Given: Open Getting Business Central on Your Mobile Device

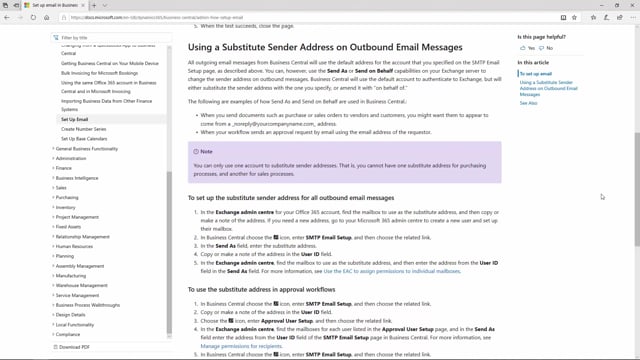Looking at the screenshot, I should click(x=110, y=63).
